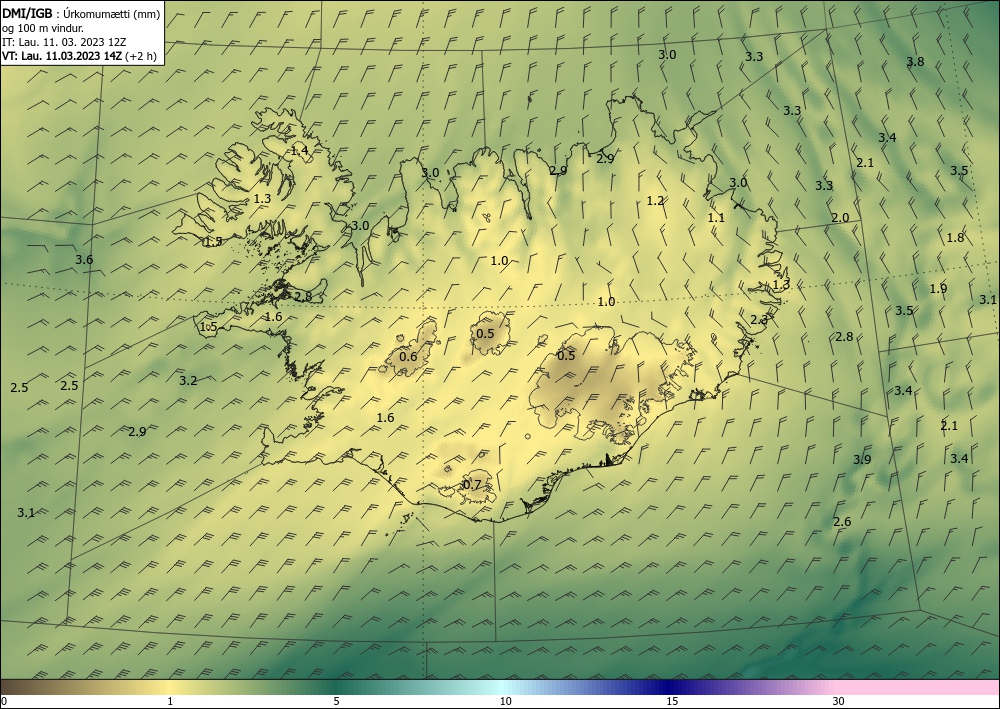Click the title text "DMI/IGB : Úrkomumætti (mm)"

click(x=81, y=14)
